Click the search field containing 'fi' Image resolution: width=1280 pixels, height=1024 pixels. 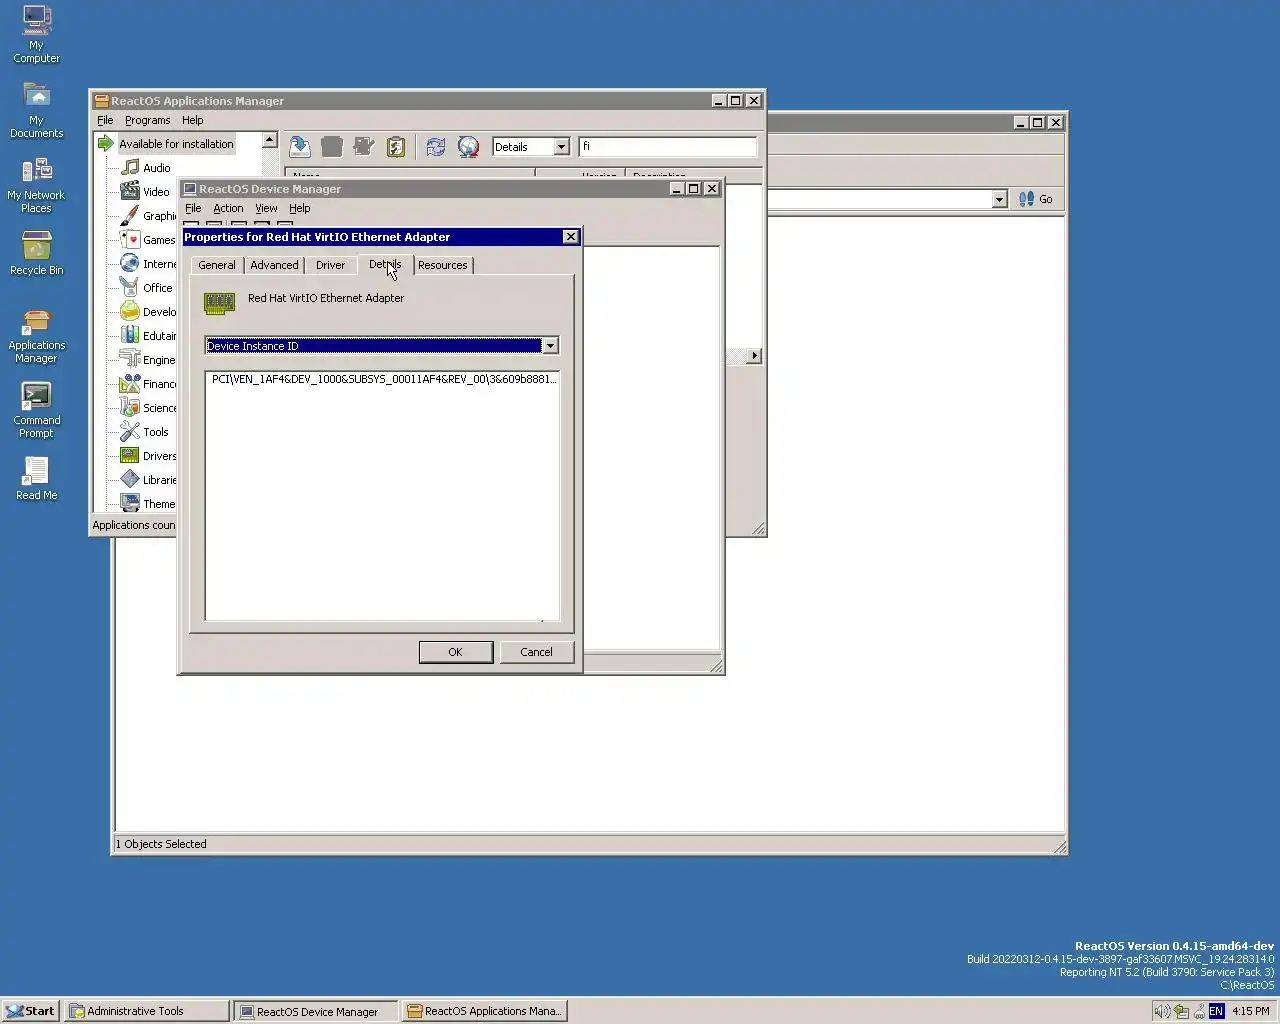(668, 147)
